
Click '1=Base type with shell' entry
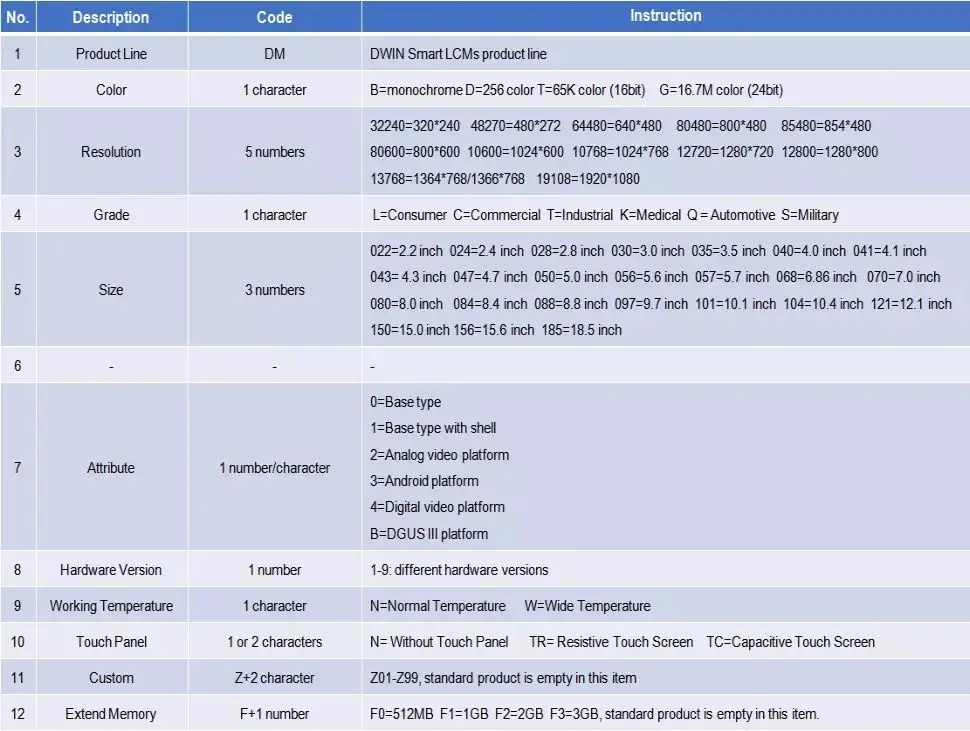(433, 428)
